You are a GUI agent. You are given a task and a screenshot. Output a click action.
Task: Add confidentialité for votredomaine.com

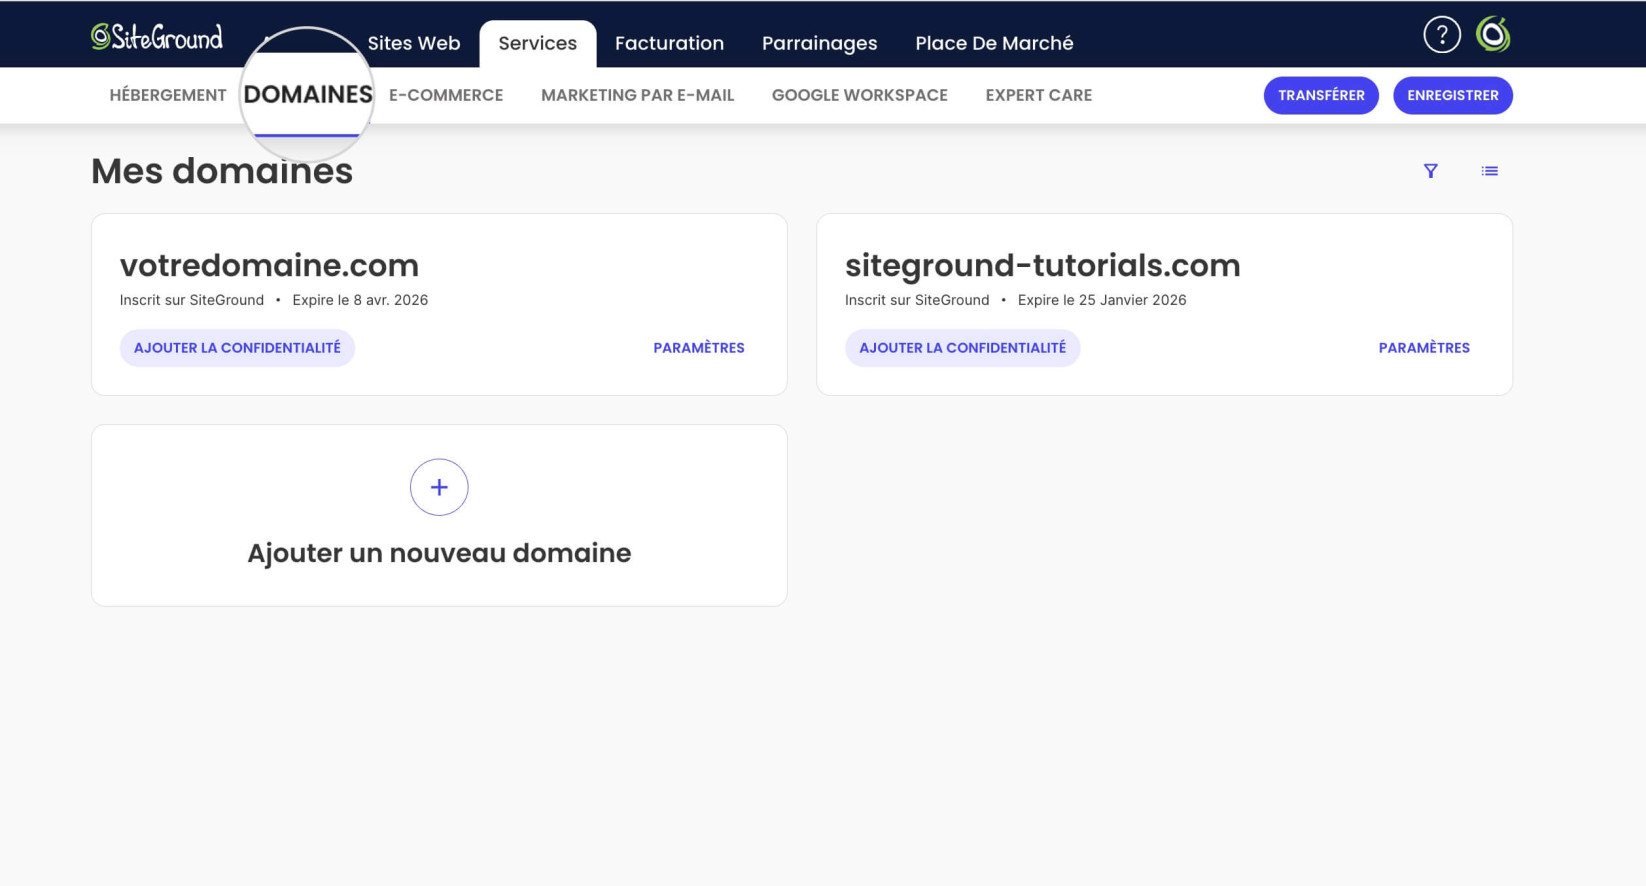[x=237, y=348]
